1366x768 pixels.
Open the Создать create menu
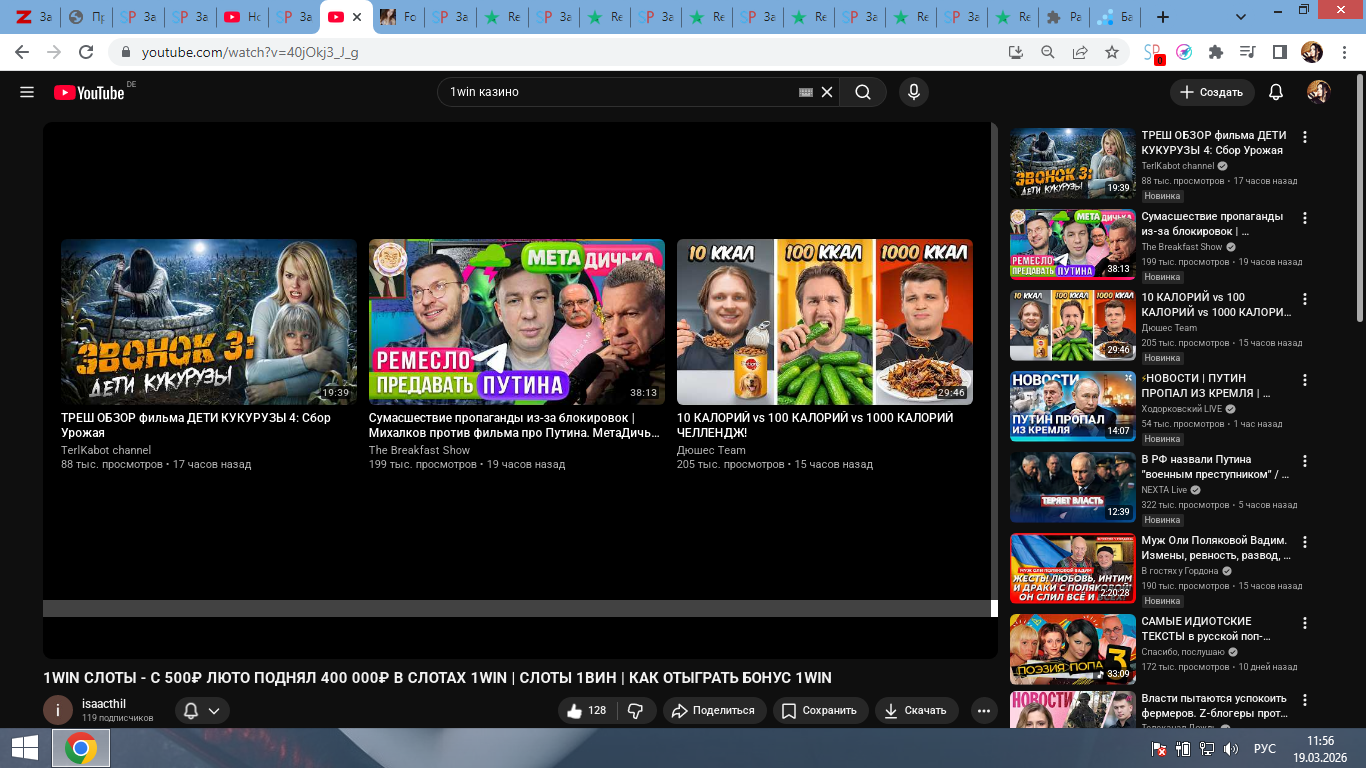1212,92
